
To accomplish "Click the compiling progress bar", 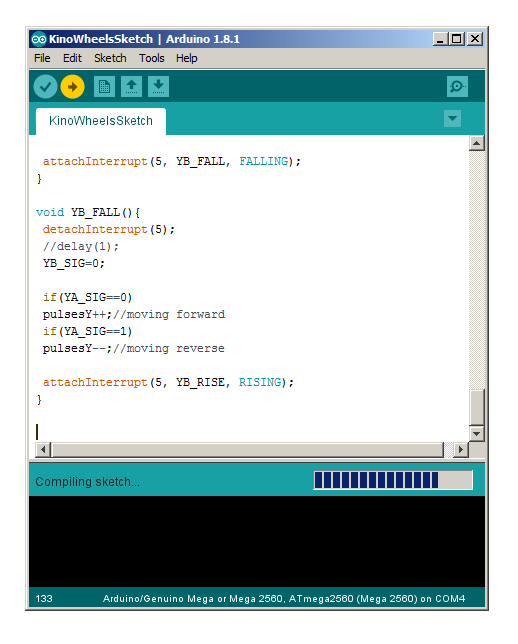I will click(393, 480).
